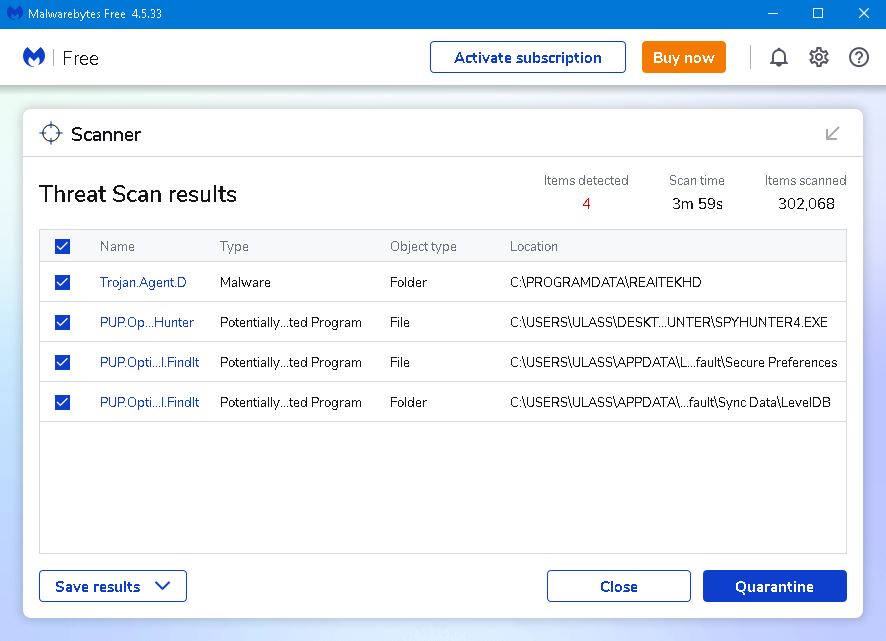Click the Threat Scan results heading

138,194
